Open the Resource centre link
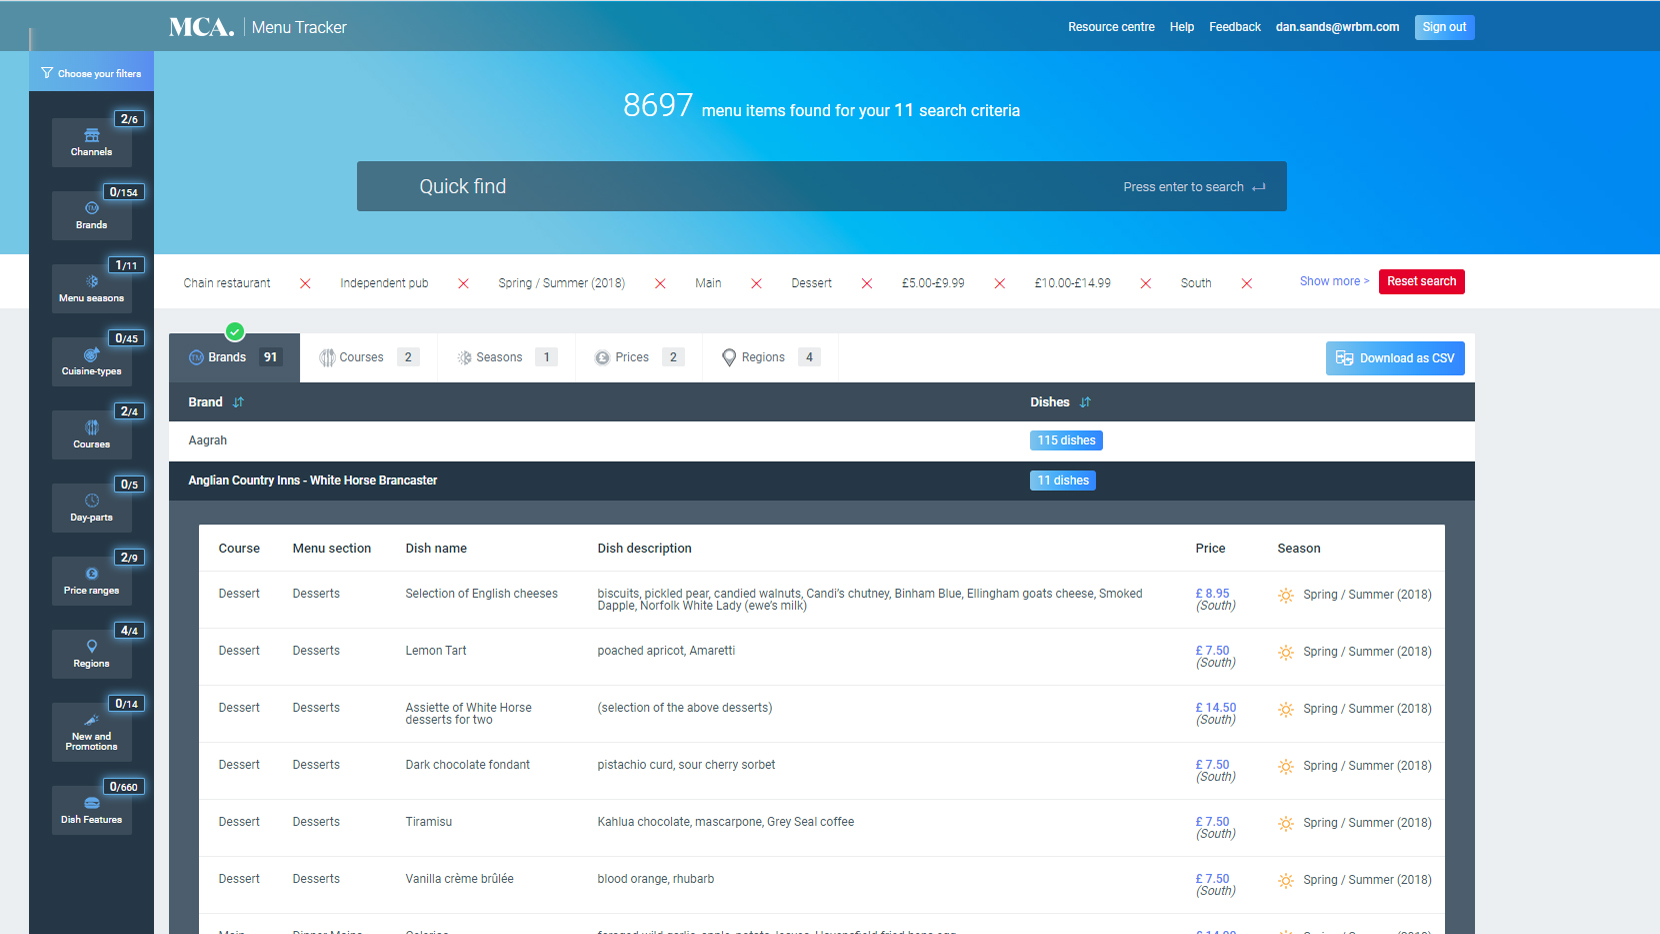This screenshot has width=1660, height=934. [x=1111, y=27]
